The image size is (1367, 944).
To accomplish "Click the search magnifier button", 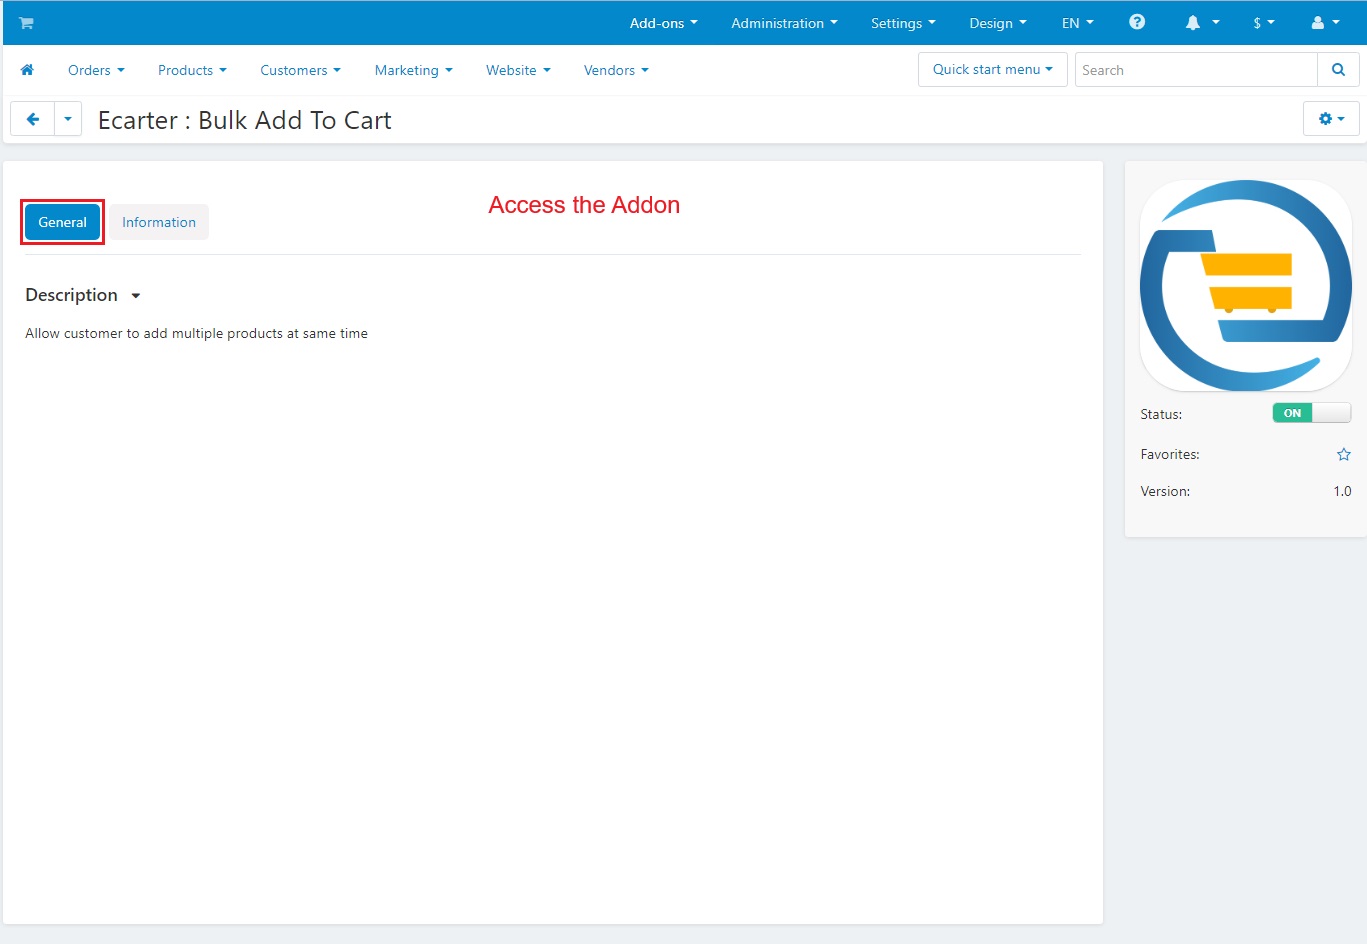I will (1338, 70).
